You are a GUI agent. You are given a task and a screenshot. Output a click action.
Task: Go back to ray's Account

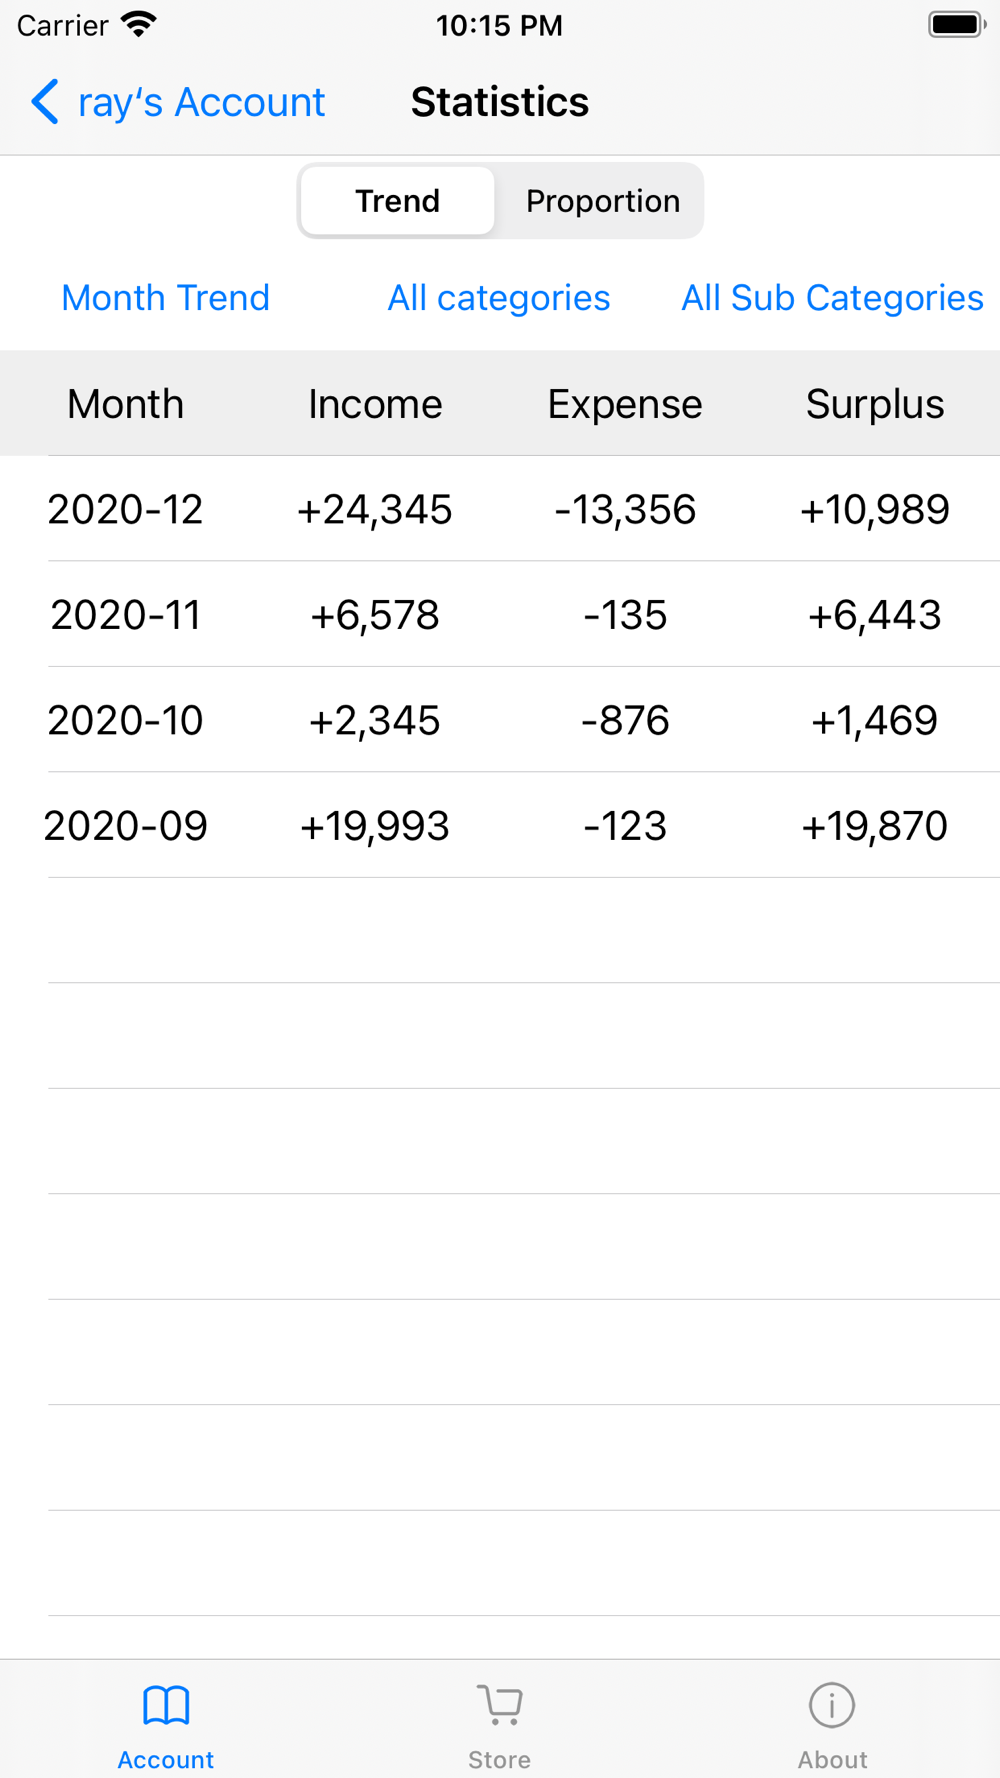(x=201, y=102)
